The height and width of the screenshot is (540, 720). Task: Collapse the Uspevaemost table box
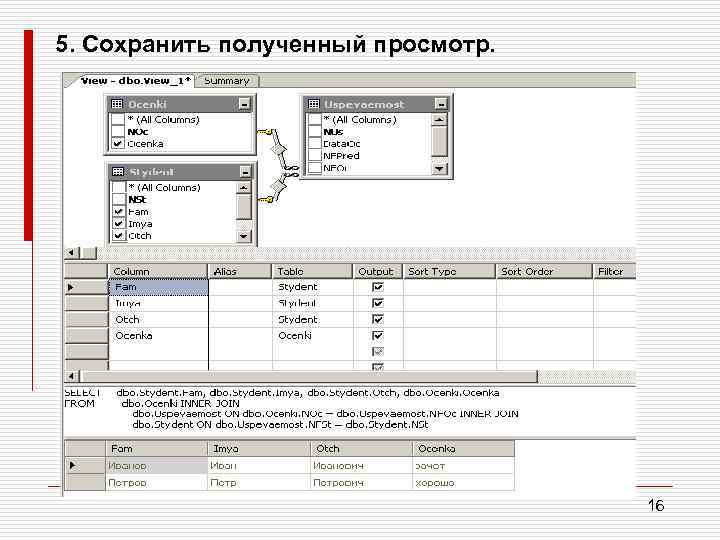(x=441, y=105)
